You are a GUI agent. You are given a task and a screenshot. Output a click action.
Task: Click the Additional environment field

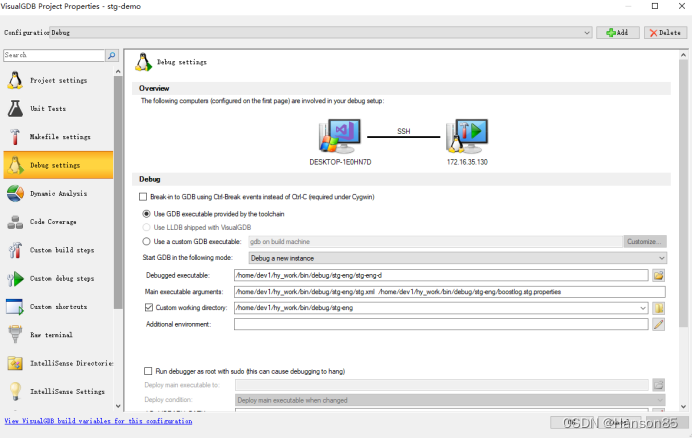click(x=441, y=324)
